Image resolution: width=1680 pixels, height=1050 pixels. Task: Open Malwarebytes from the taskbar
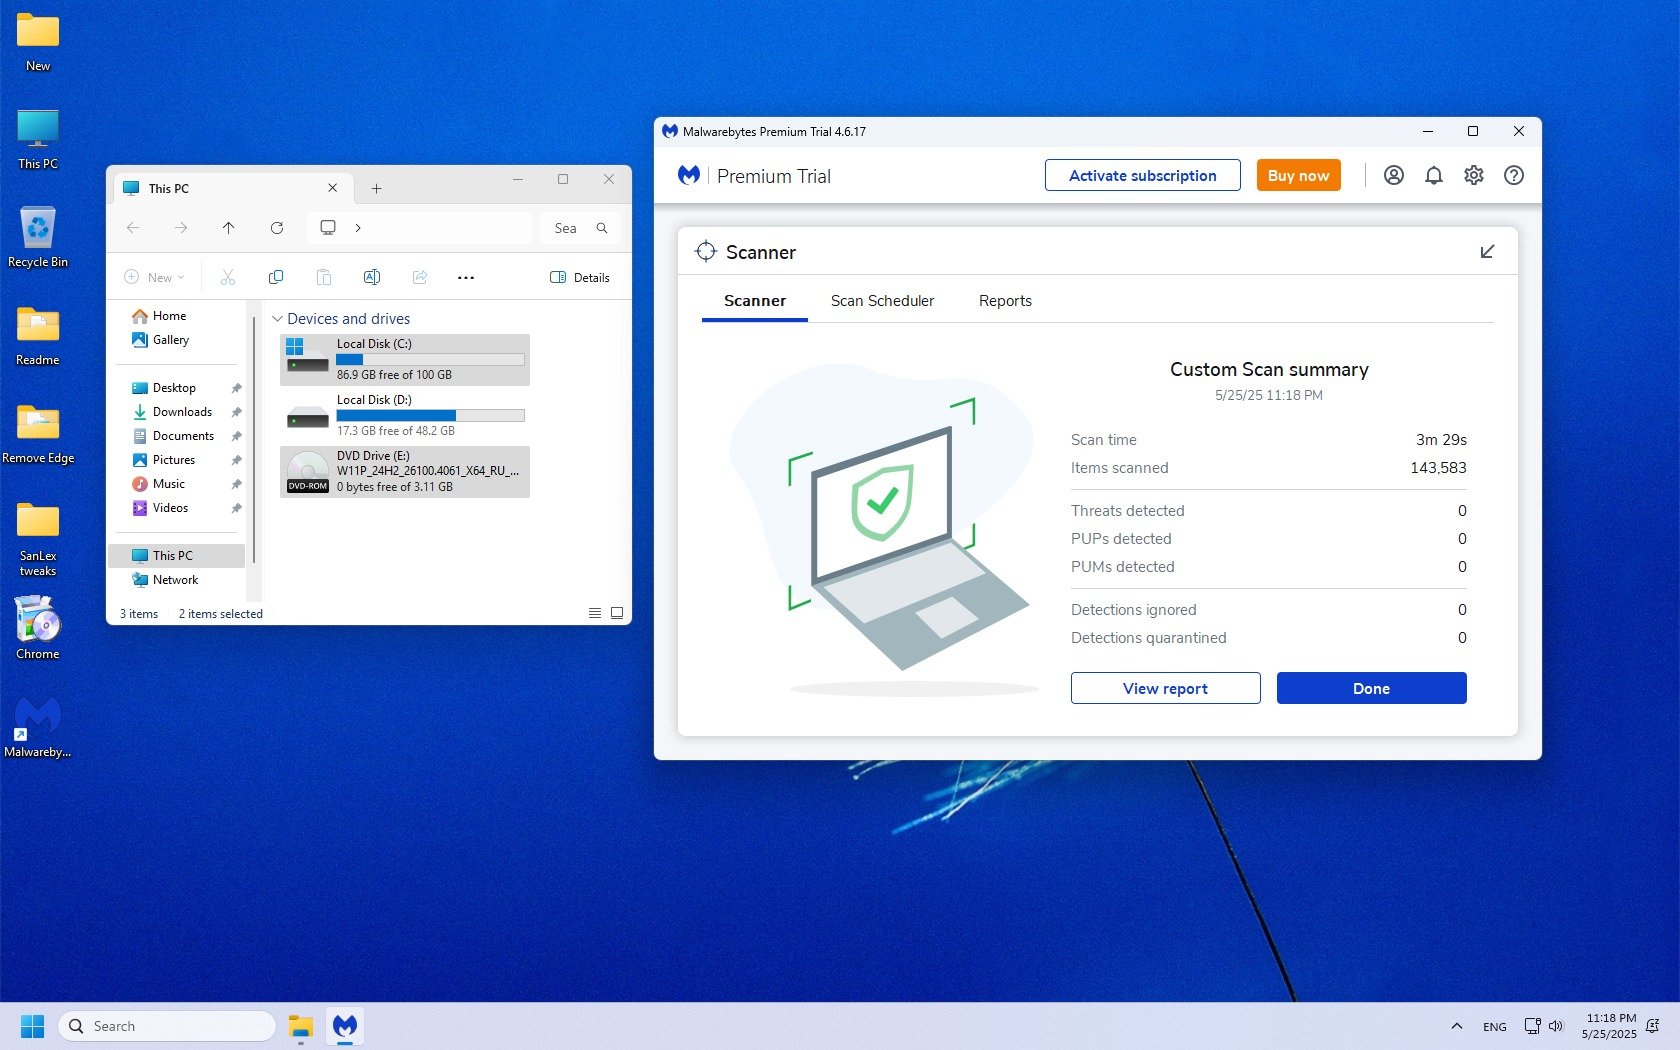coord(345,1026)
